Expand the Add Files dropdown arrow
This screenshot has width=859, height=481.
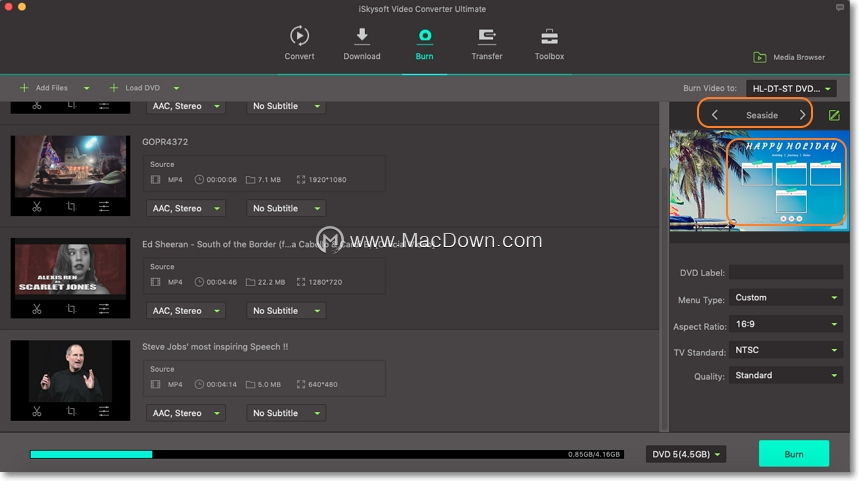87,88
